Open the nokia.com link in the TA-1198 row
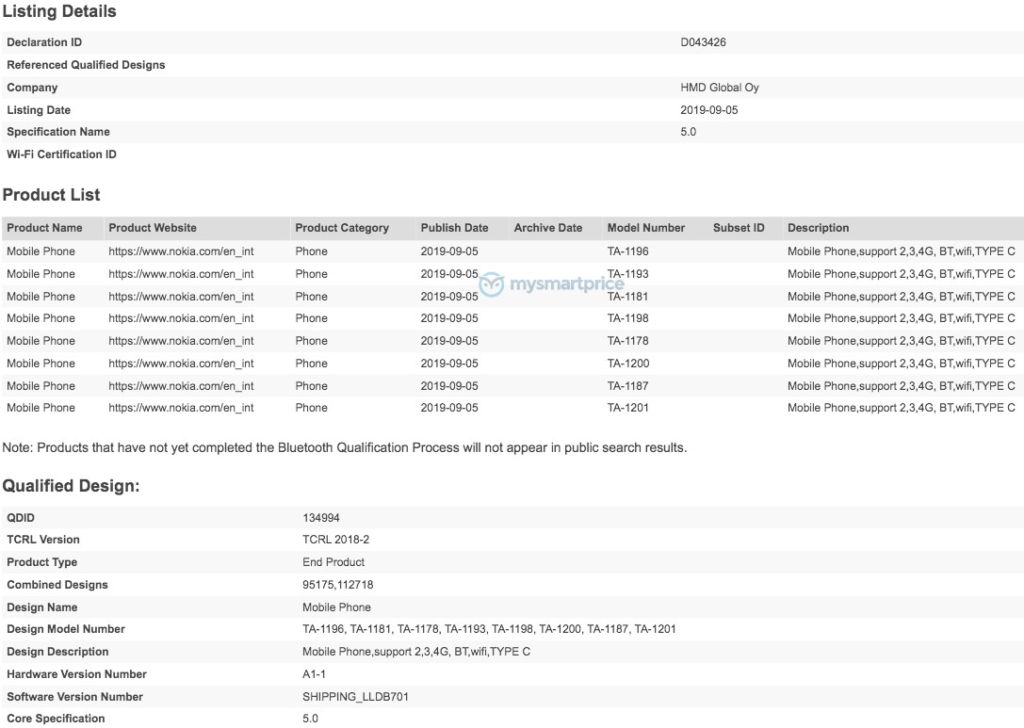Screen dimensions: 1024x728 pos(181,319)
